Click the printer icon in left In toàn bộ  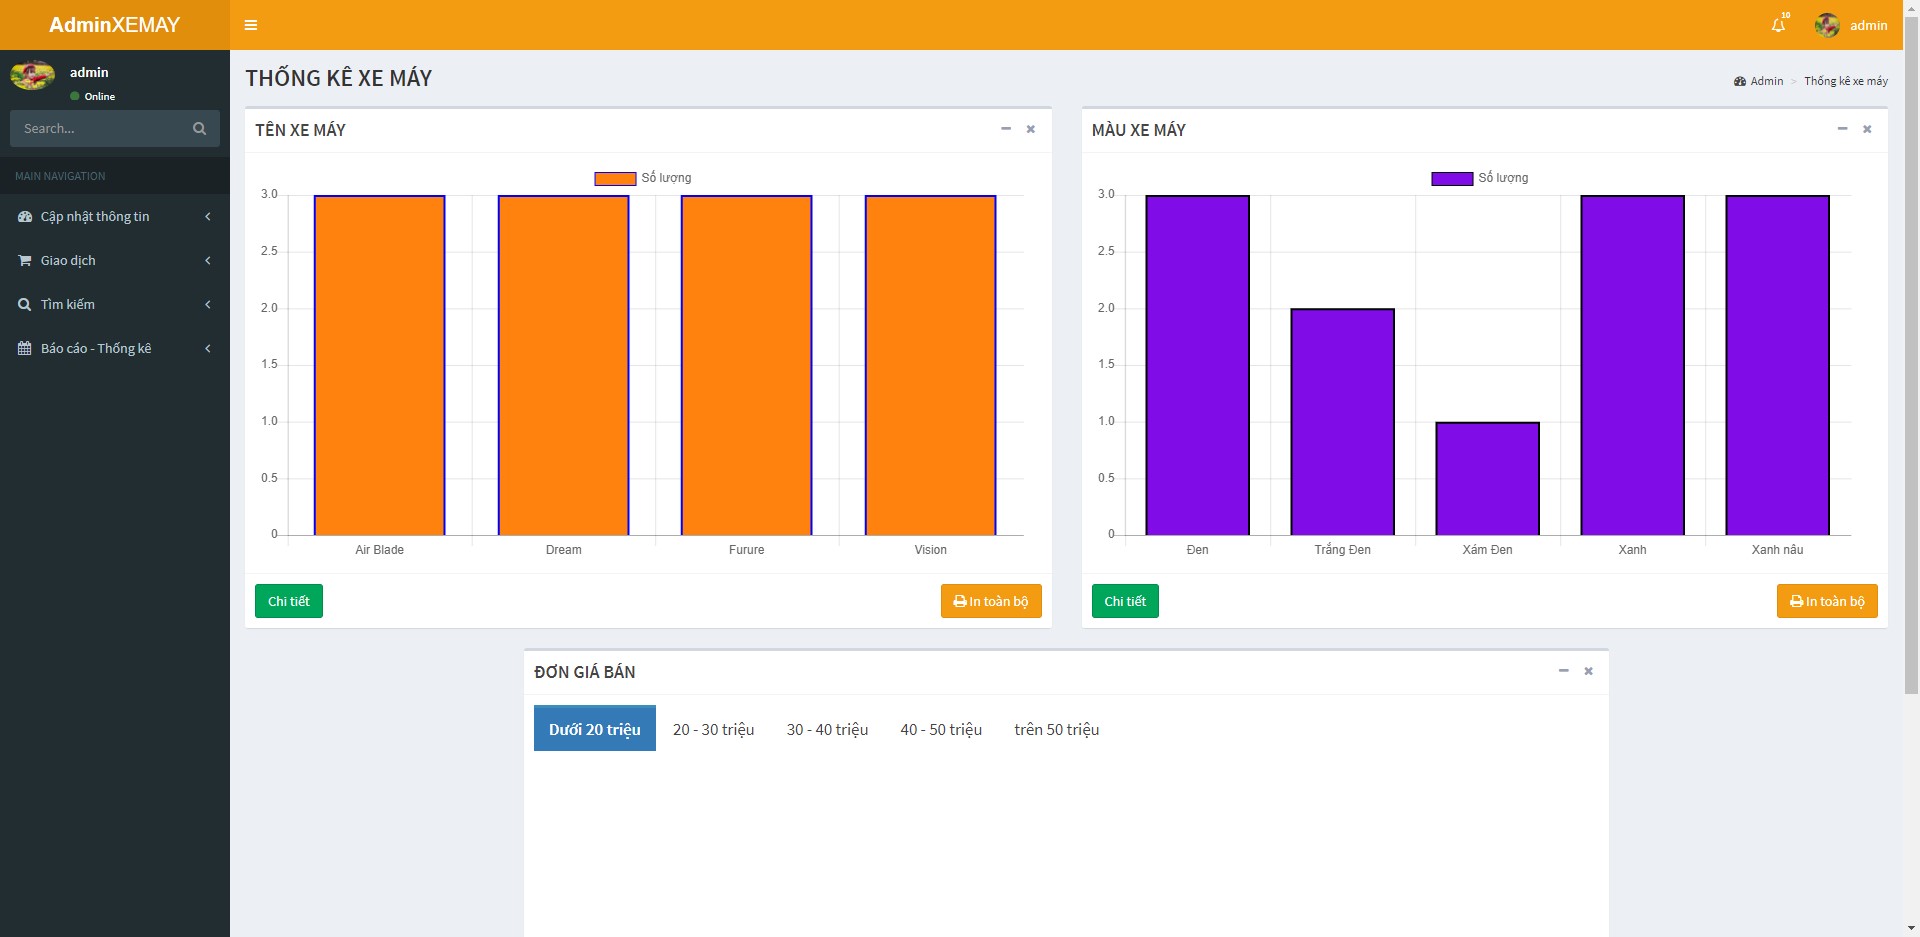960,602
